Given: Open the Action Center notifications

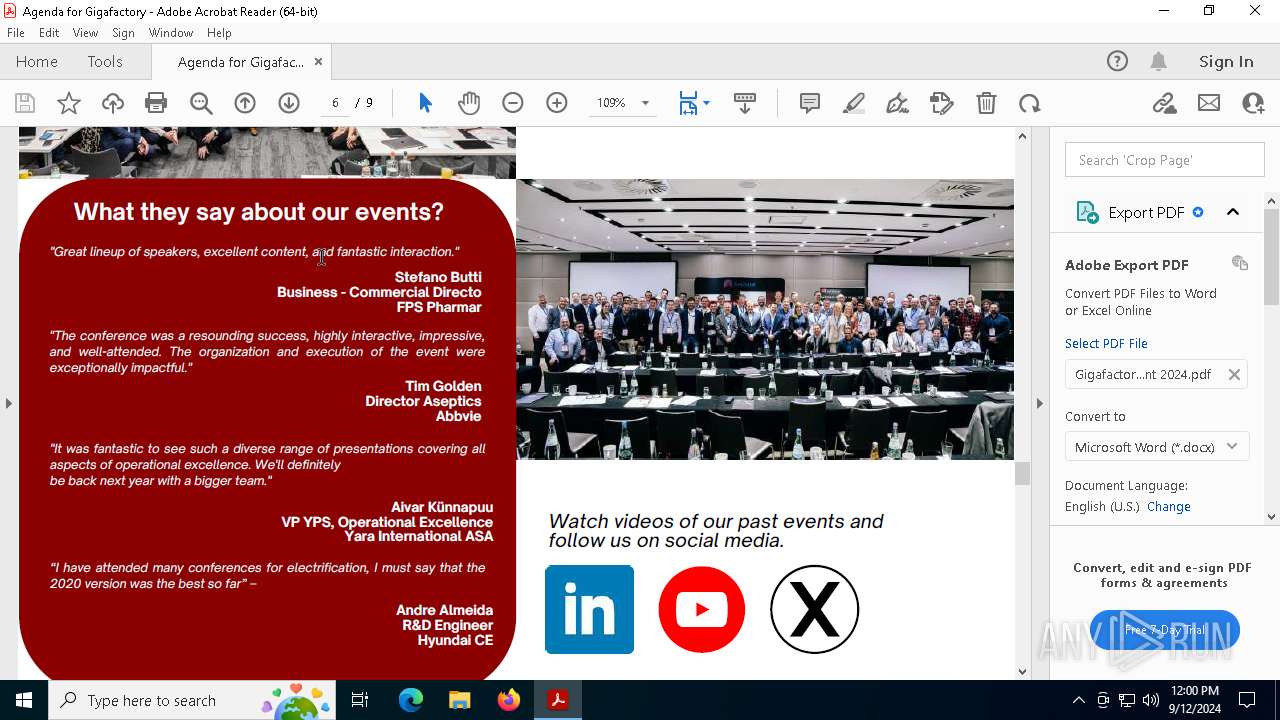Looking at the screenshot, I should point(1248,700).
